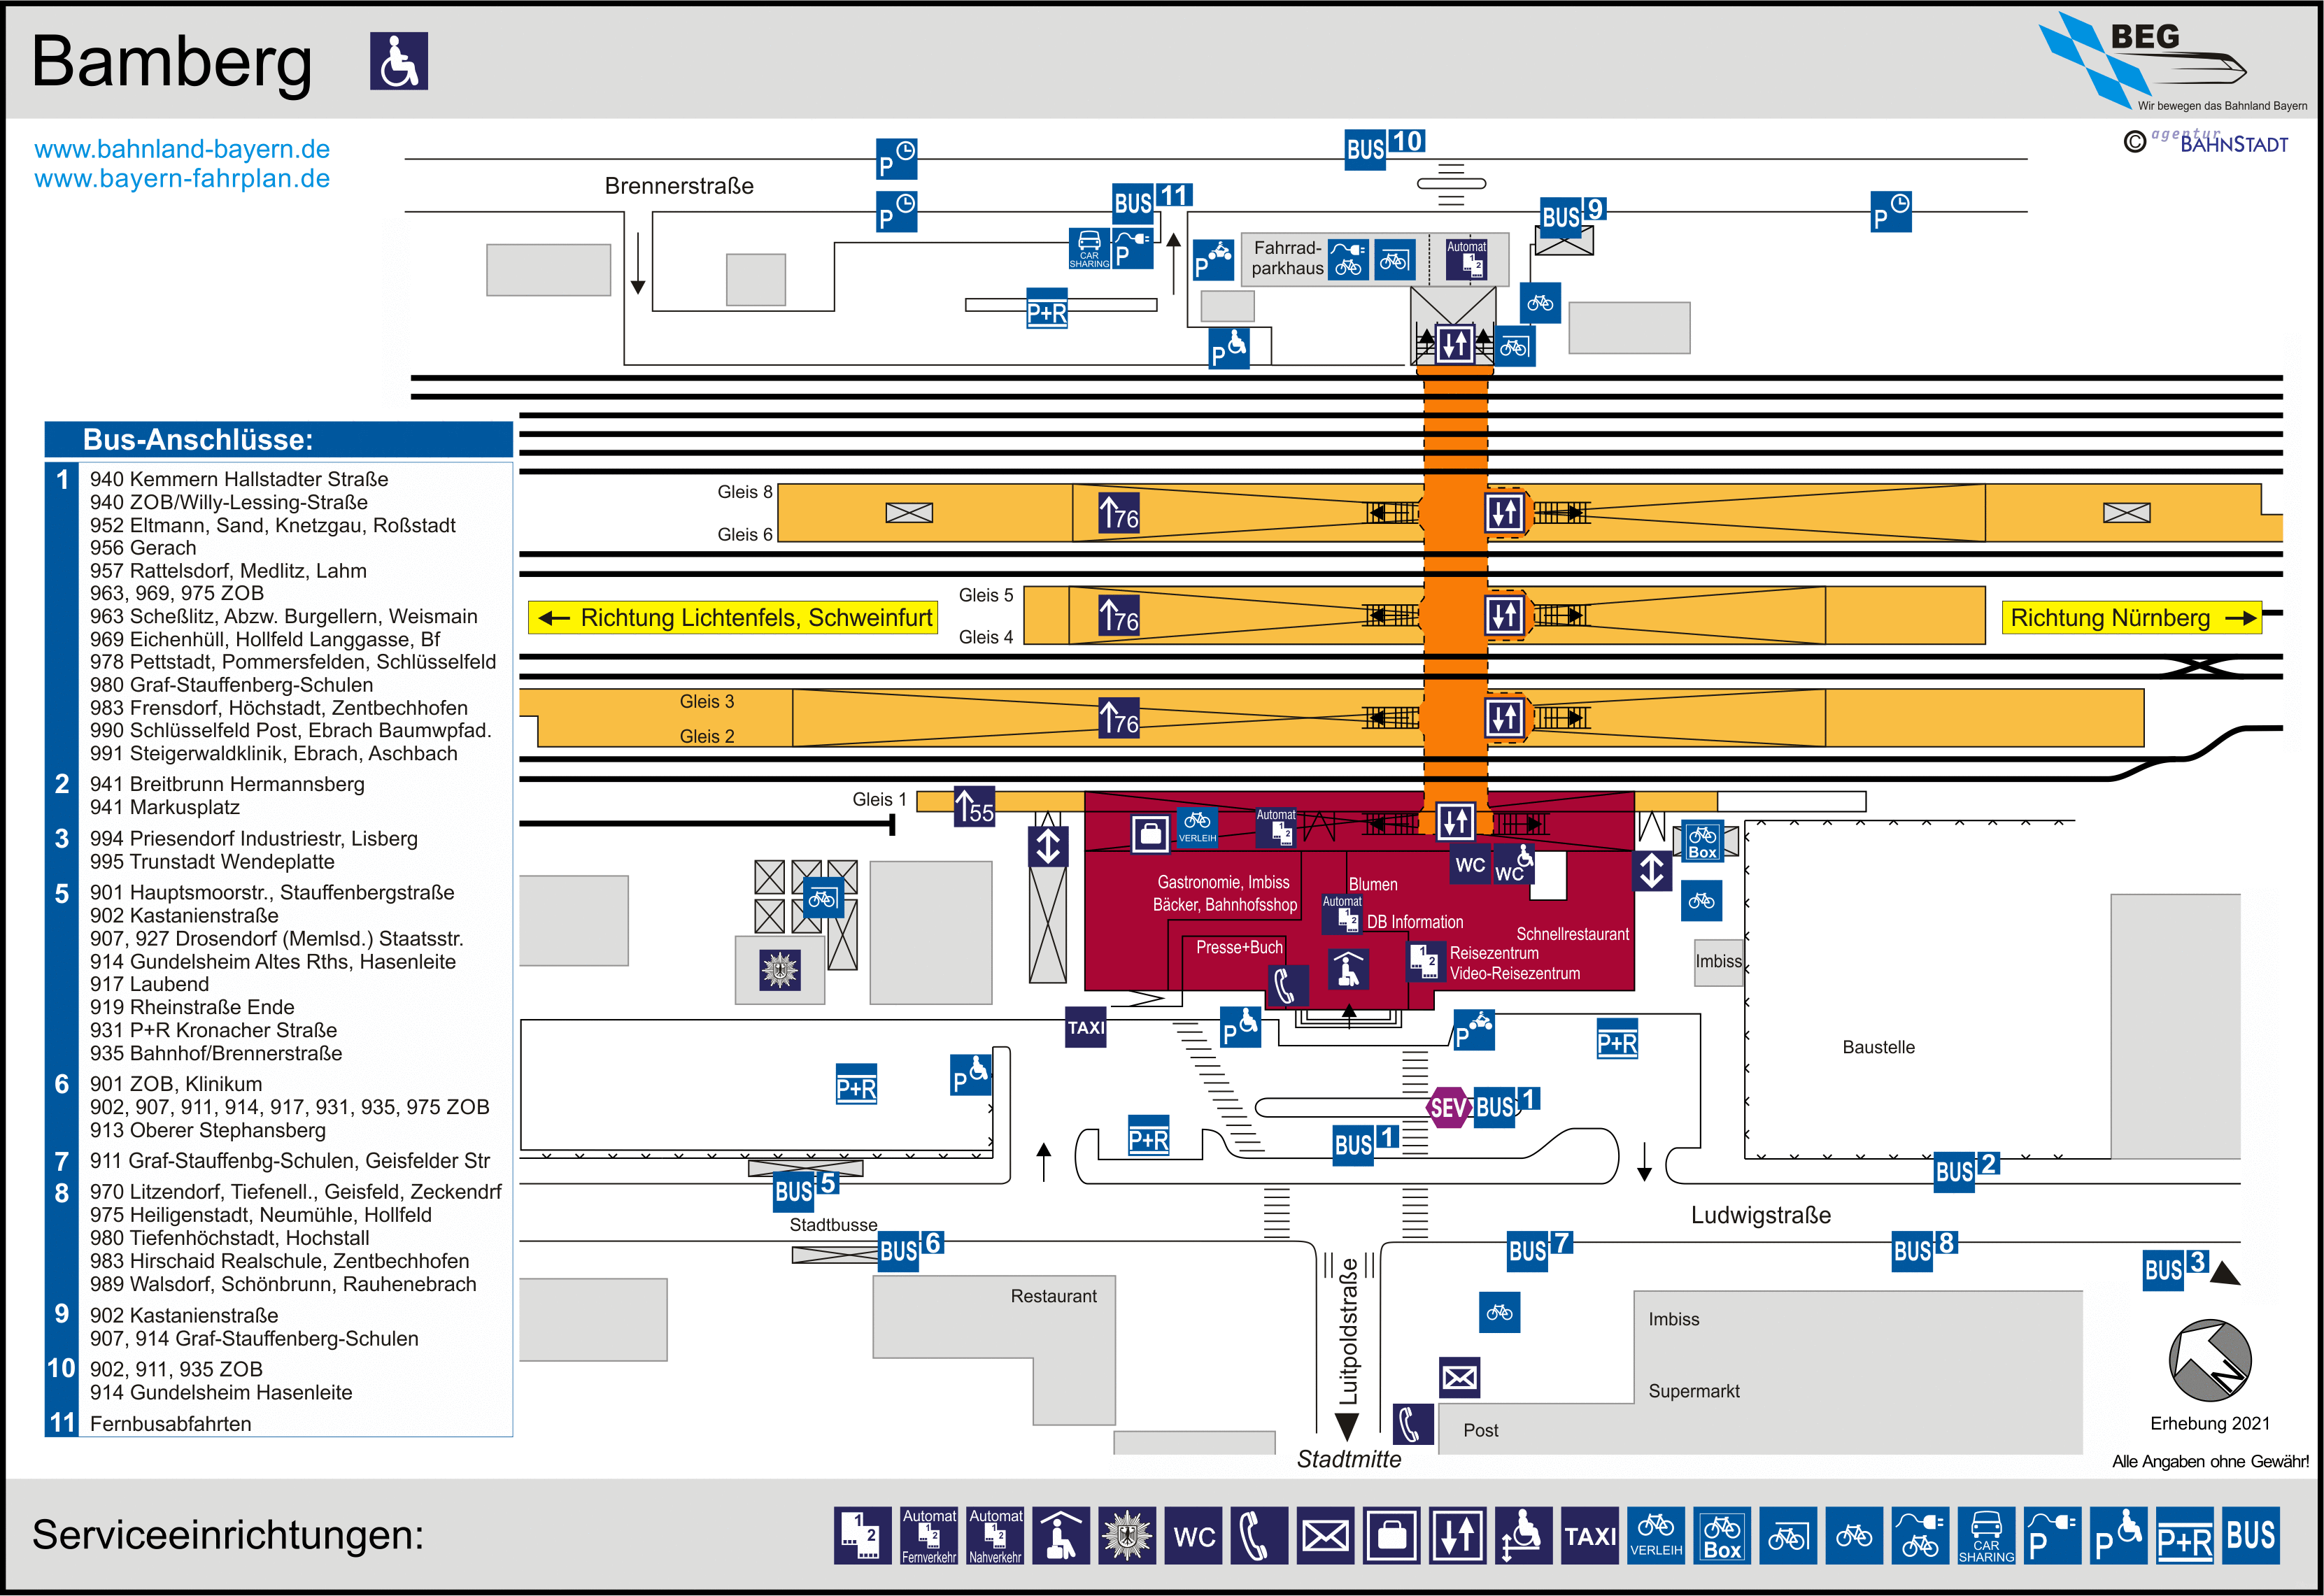The height and width of the screenshot is (1596, 2324).
Task: Click the WC icon in the Serviceeinrichtungen legend
Action: pyautogui.click(x=1194, y=1535)
